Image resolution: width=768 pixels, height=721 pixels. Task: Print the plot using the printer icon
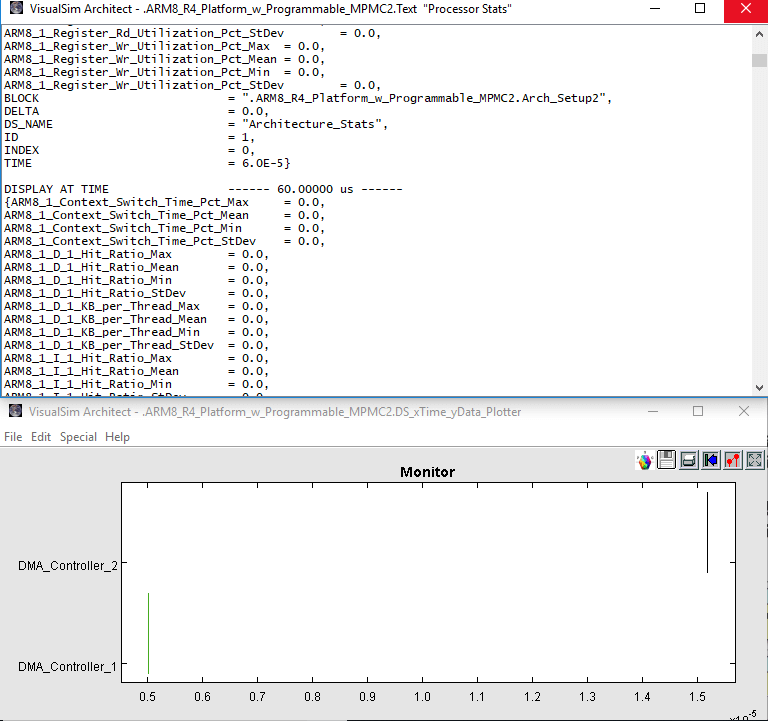[689, 460]
